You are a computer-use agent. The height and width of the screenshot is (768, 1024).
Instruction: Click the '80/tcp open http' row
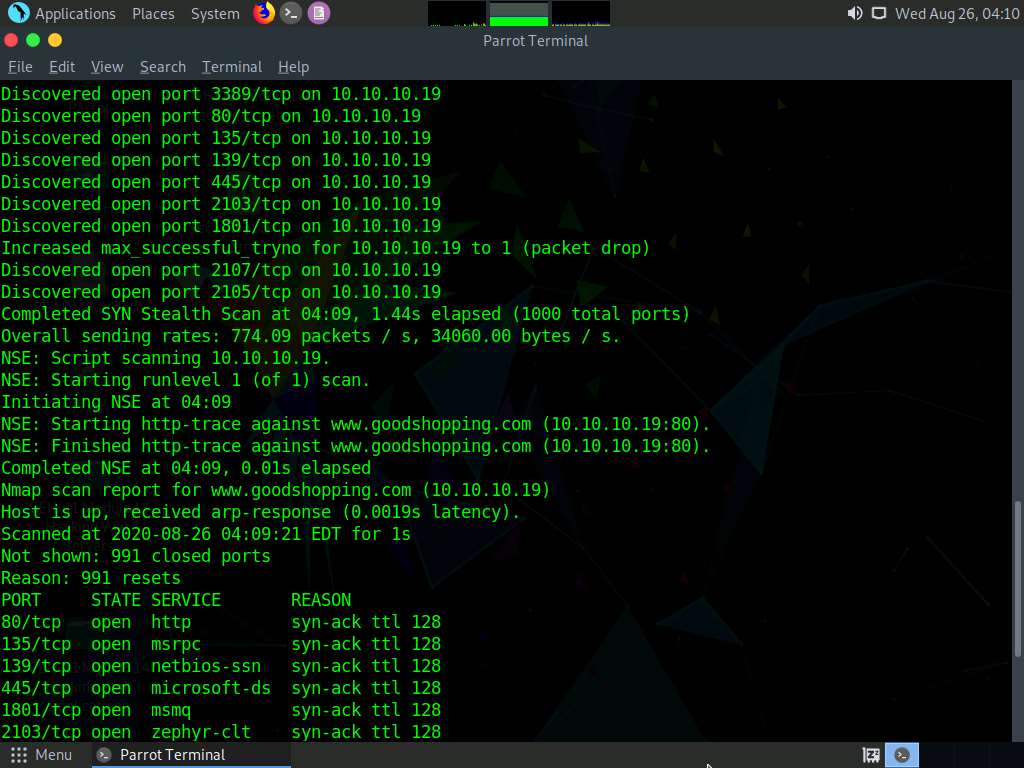[221, 622]
